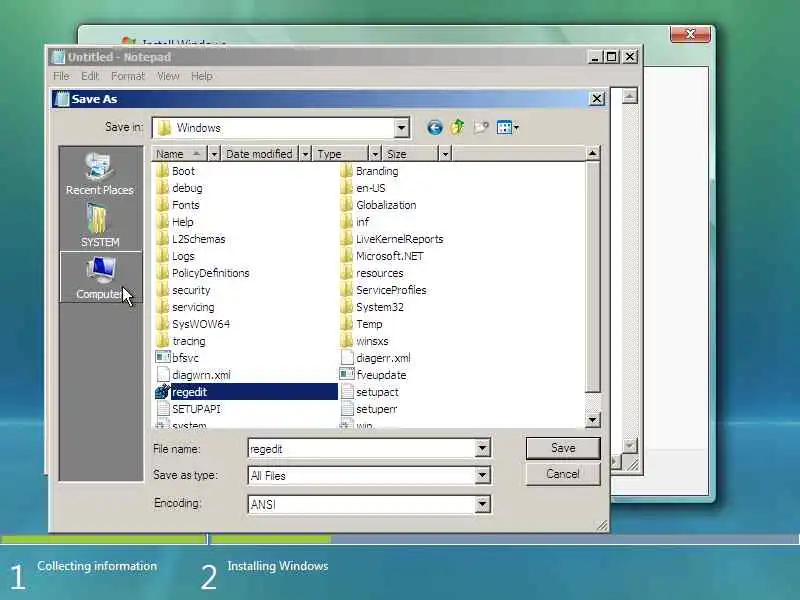Select the diagerr.xml file
The image size is (800, 600).
(376, 358)
